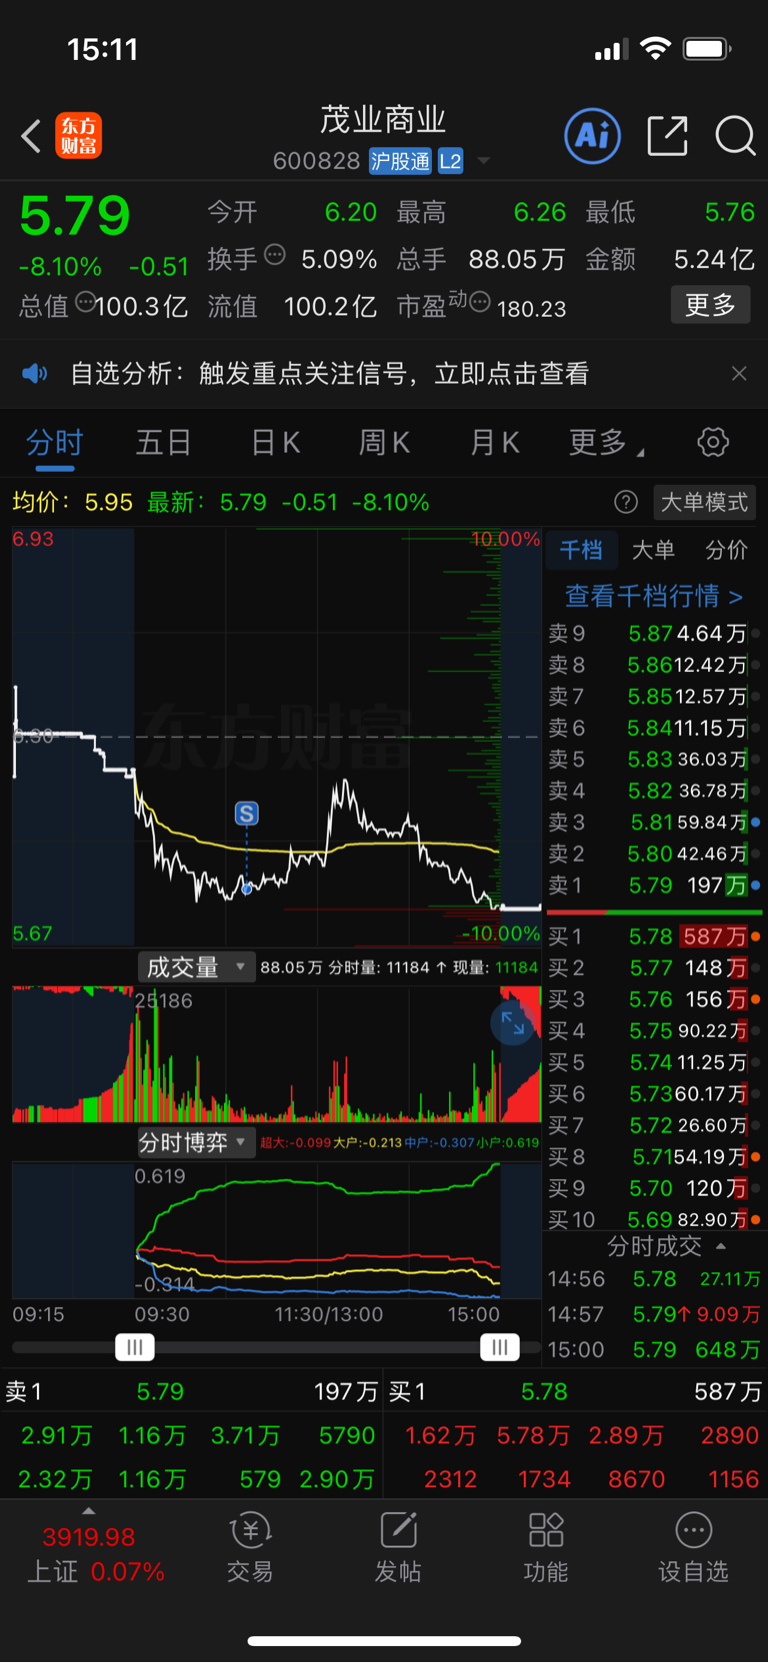The image size is (768, 1663).
Task: Select the 卖5 5.83 order row
Action: [654, 760]
